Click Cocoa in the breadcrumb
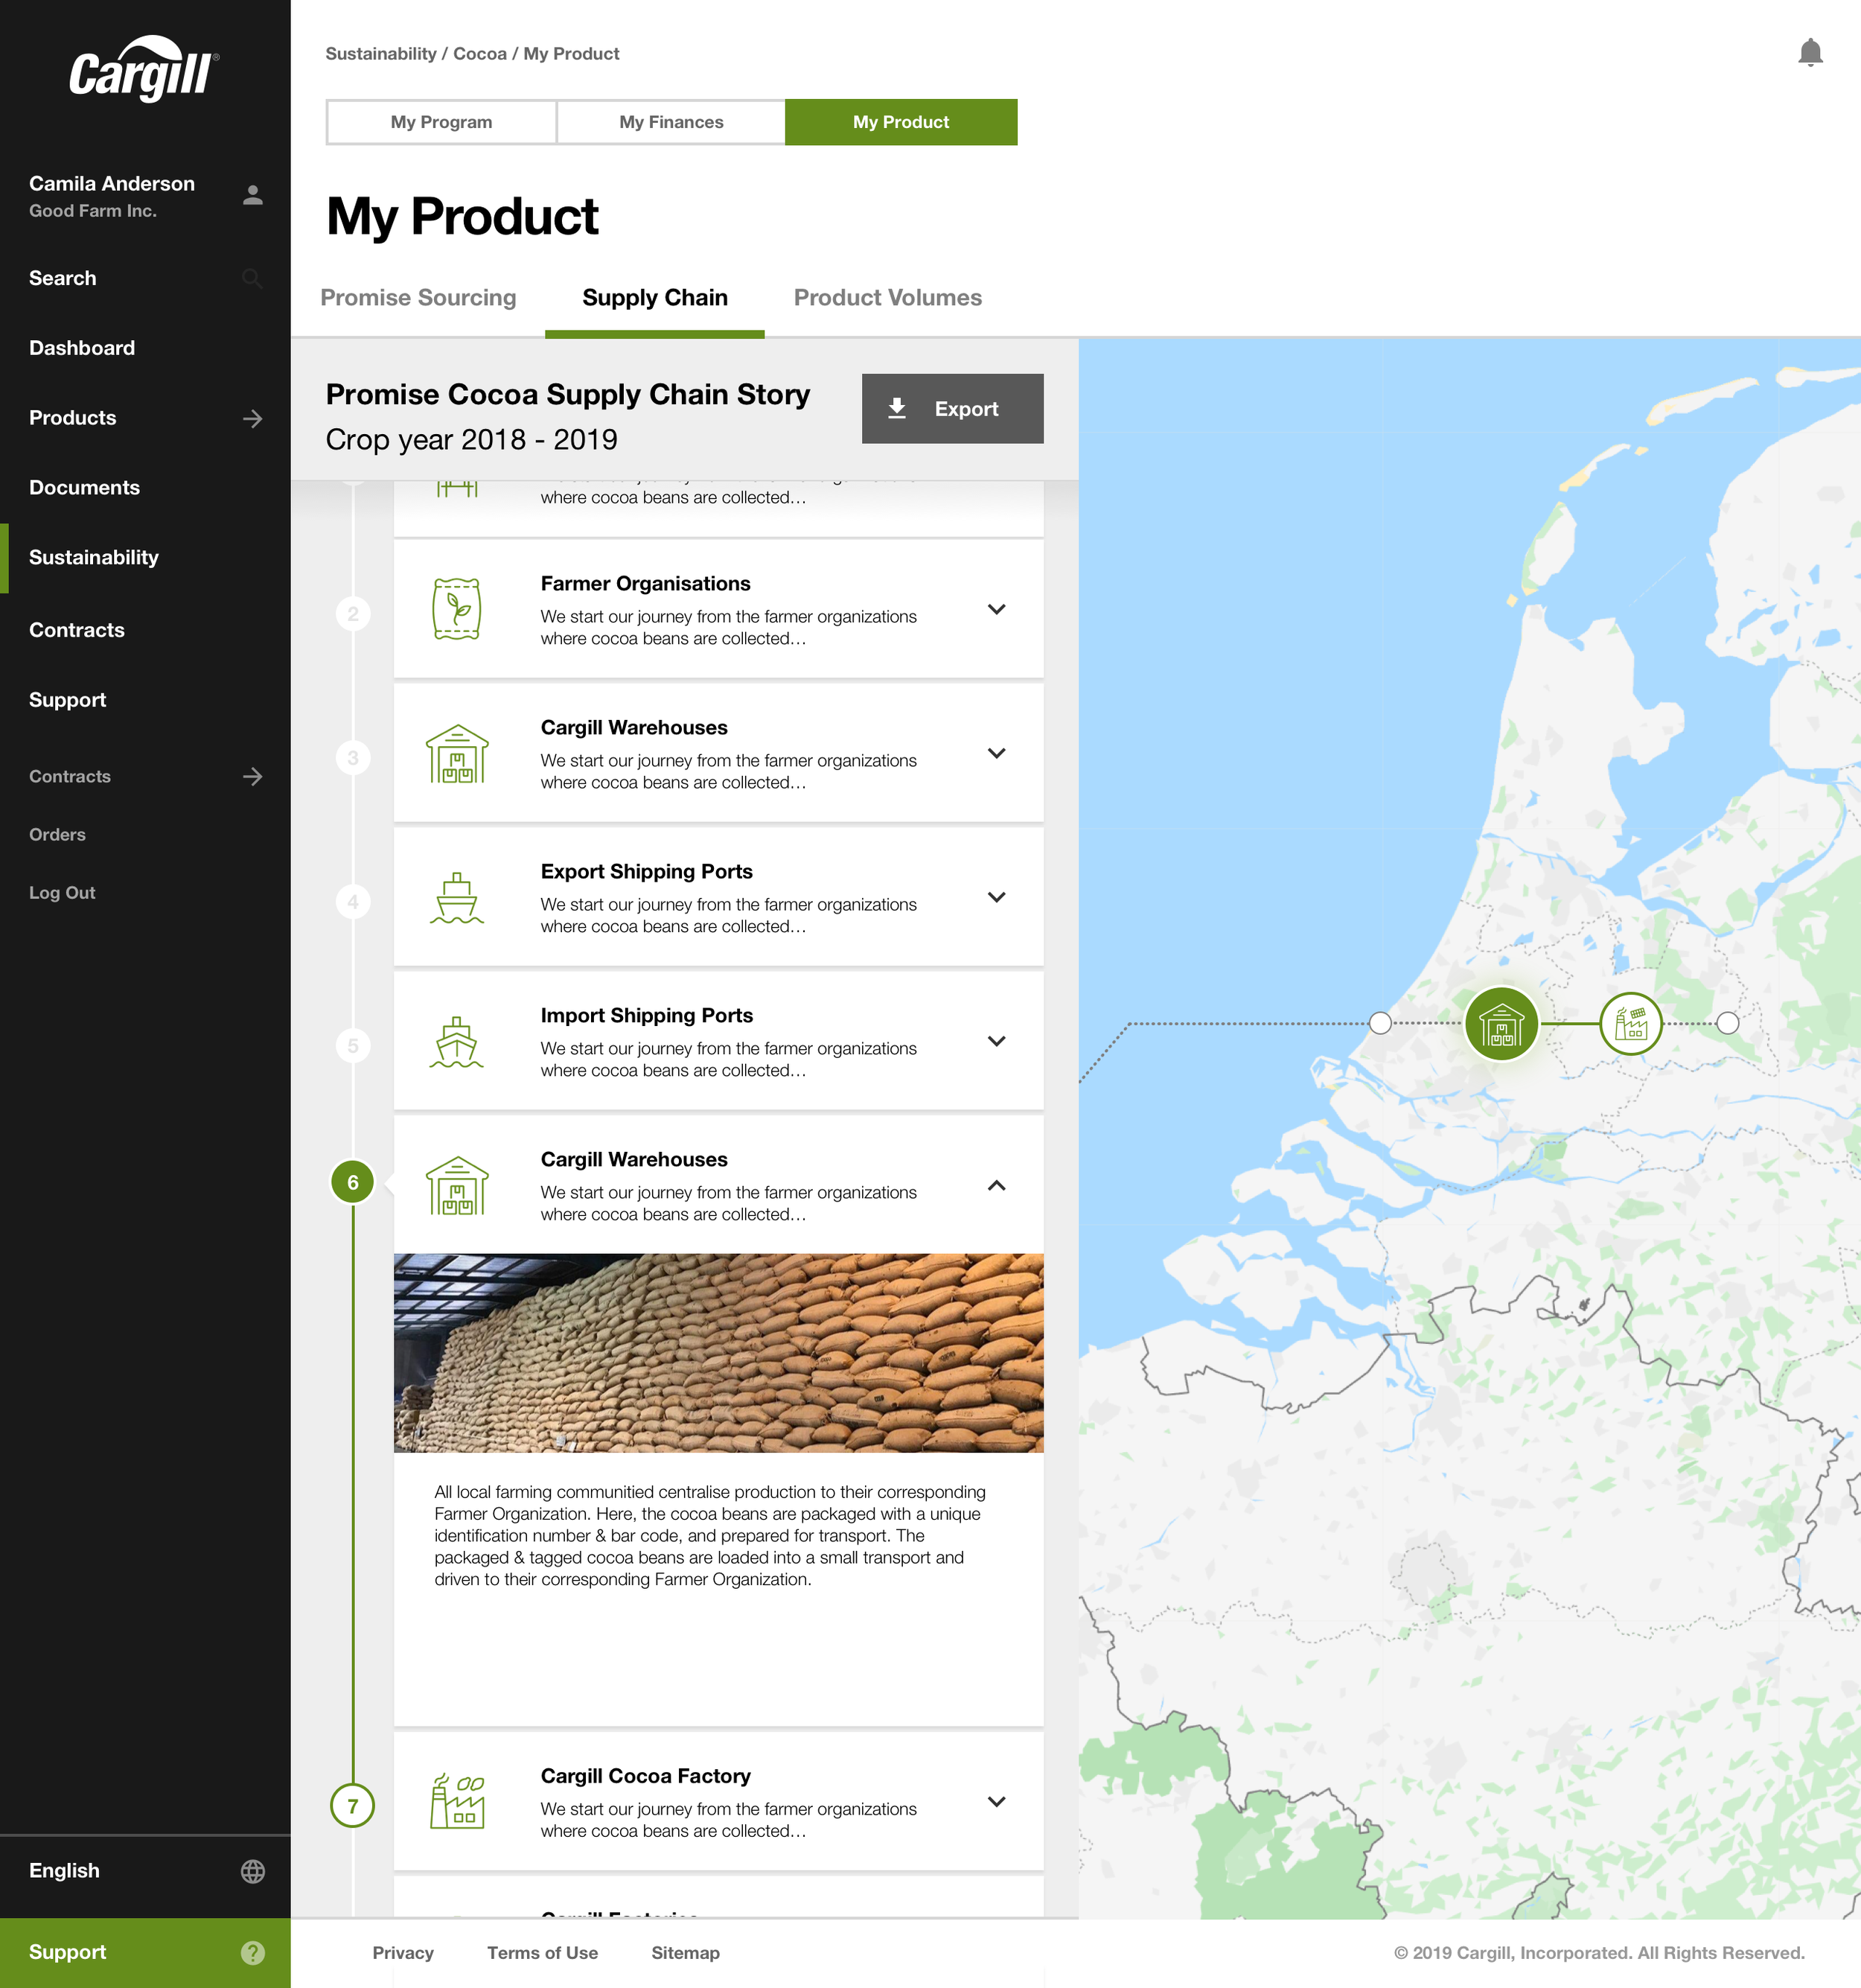1861x1988 pixels. [480, 54]
